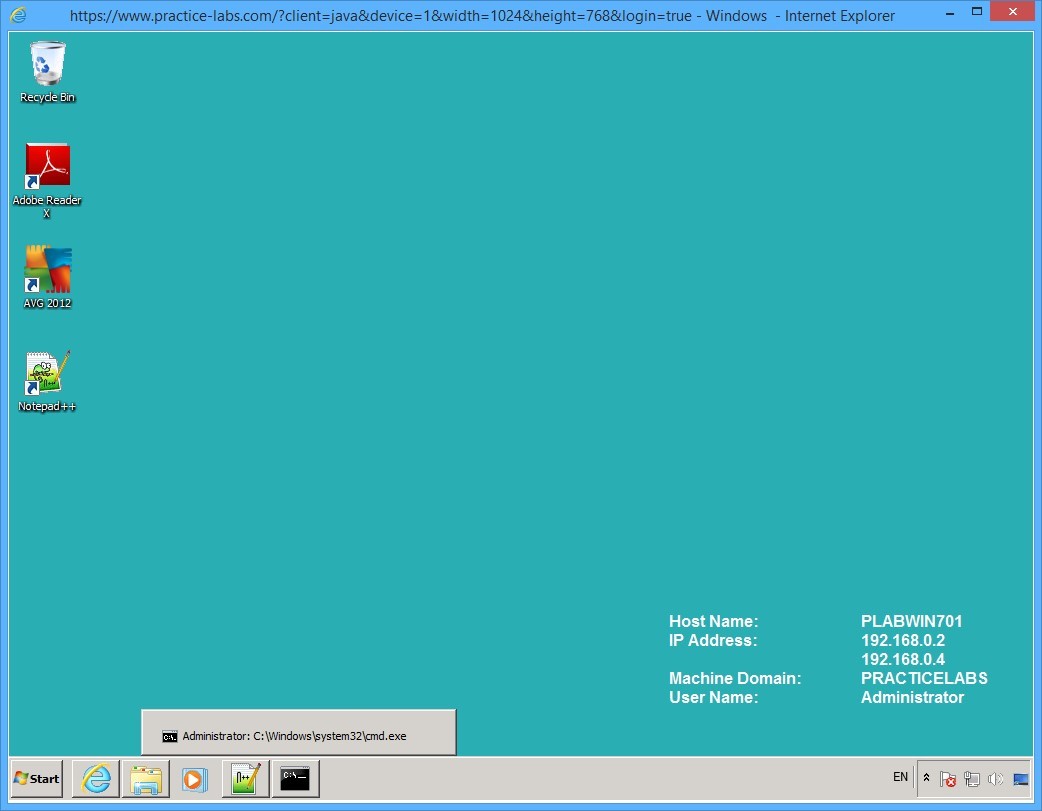Open AVG 2012 from the desktop
This screenshot has width=1042, height=811.
(x=46, y=268)
